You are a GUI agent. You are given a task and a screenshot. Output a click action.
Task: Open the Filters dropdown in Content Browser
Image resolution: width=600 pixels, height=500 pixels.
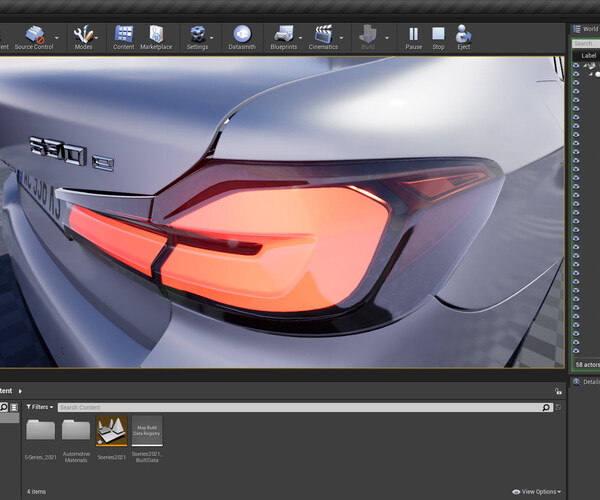(x=40, y=407)
